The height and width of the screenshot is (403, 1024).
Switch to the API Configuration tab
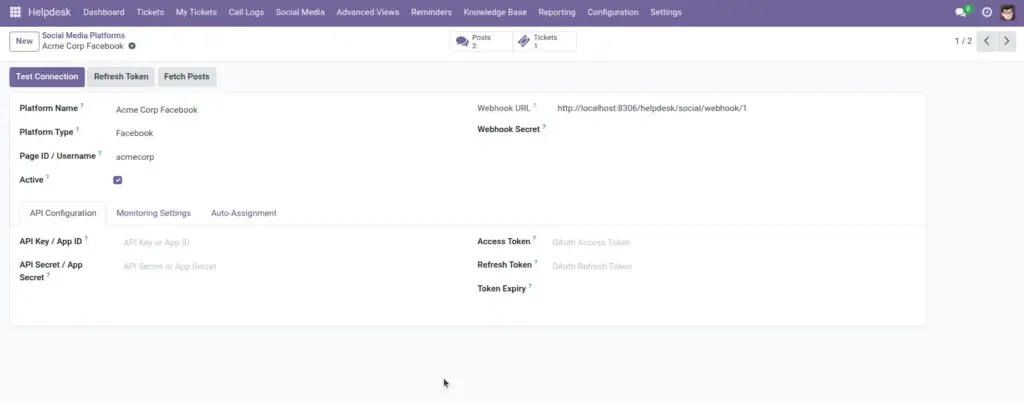[63, 213]
